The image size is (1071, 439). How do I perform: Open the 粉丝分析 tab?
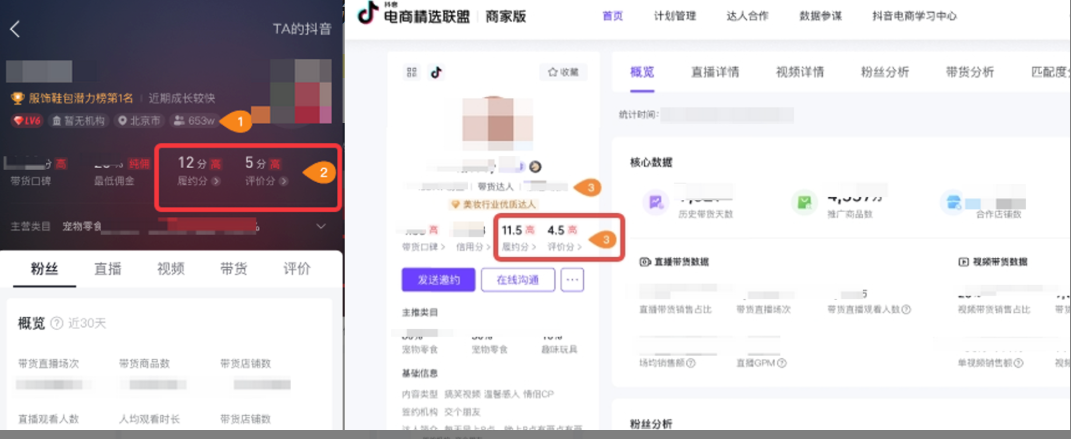point(884,72)
